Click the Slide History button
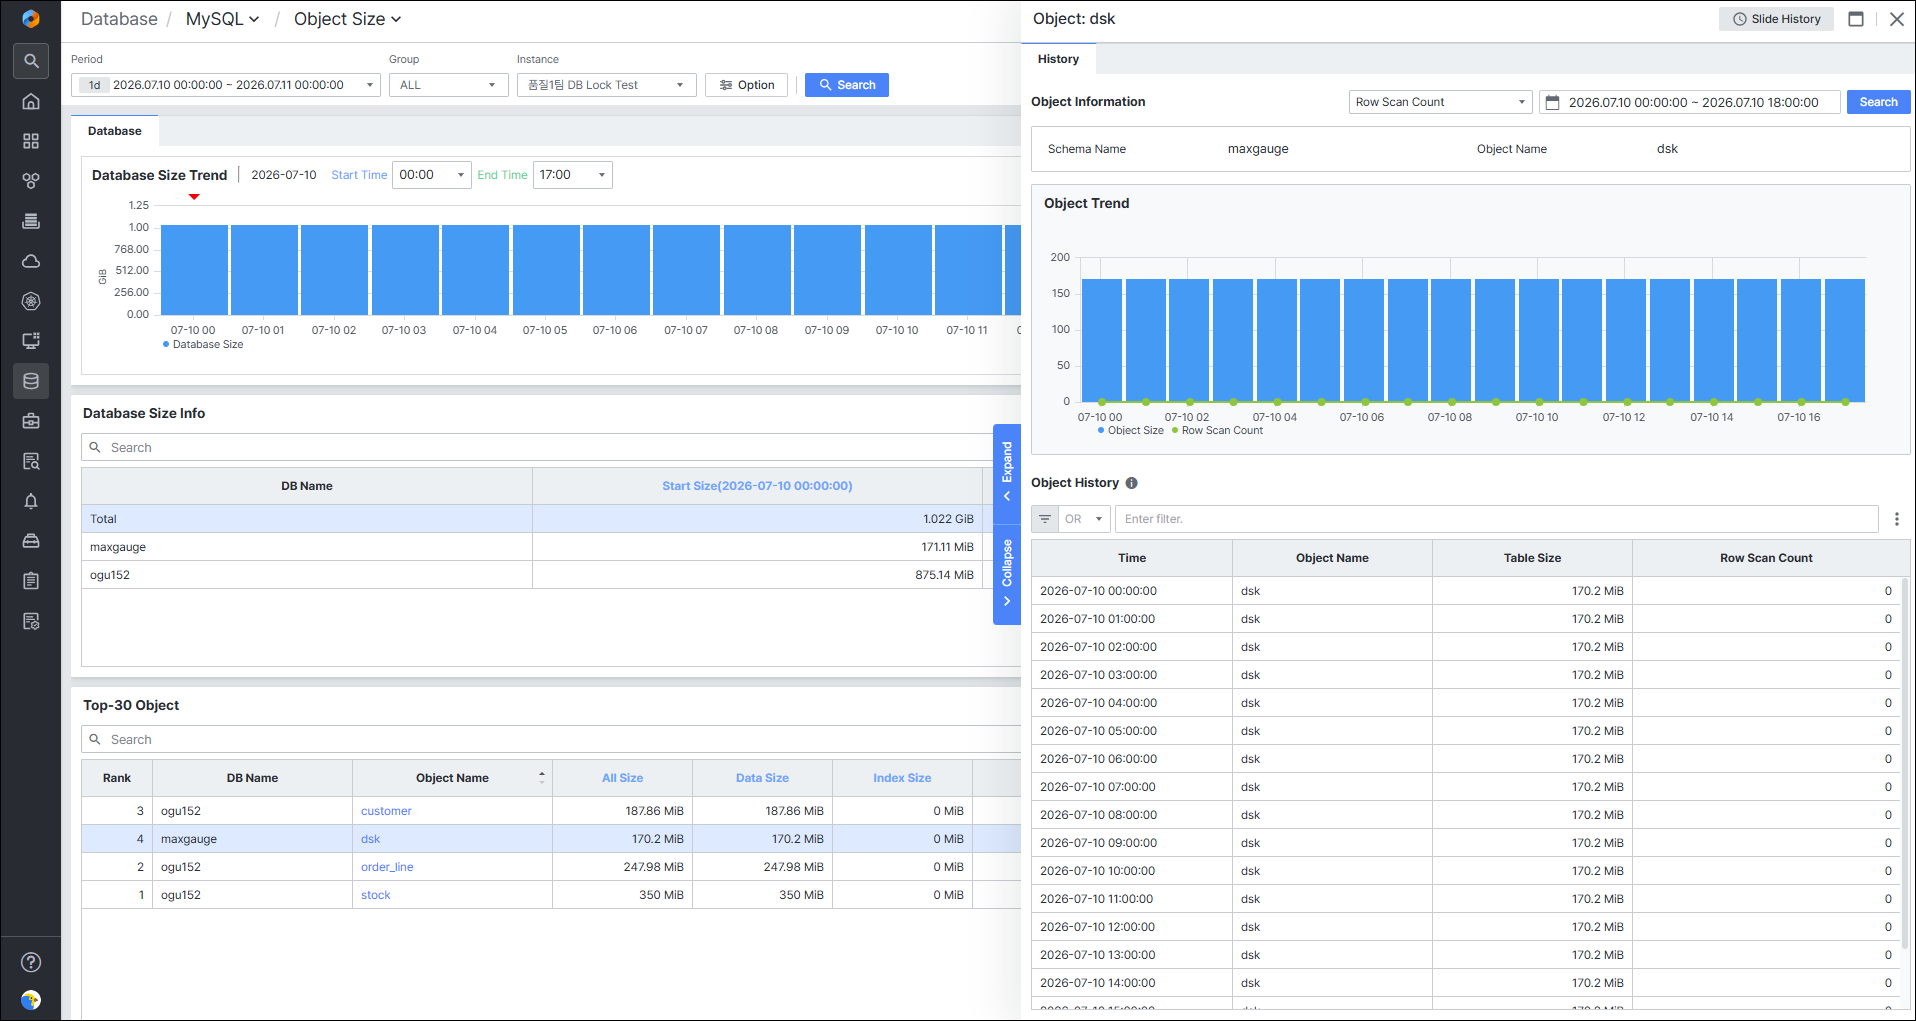This screenshot has height=1021, width=1916. click(1776, 19)
